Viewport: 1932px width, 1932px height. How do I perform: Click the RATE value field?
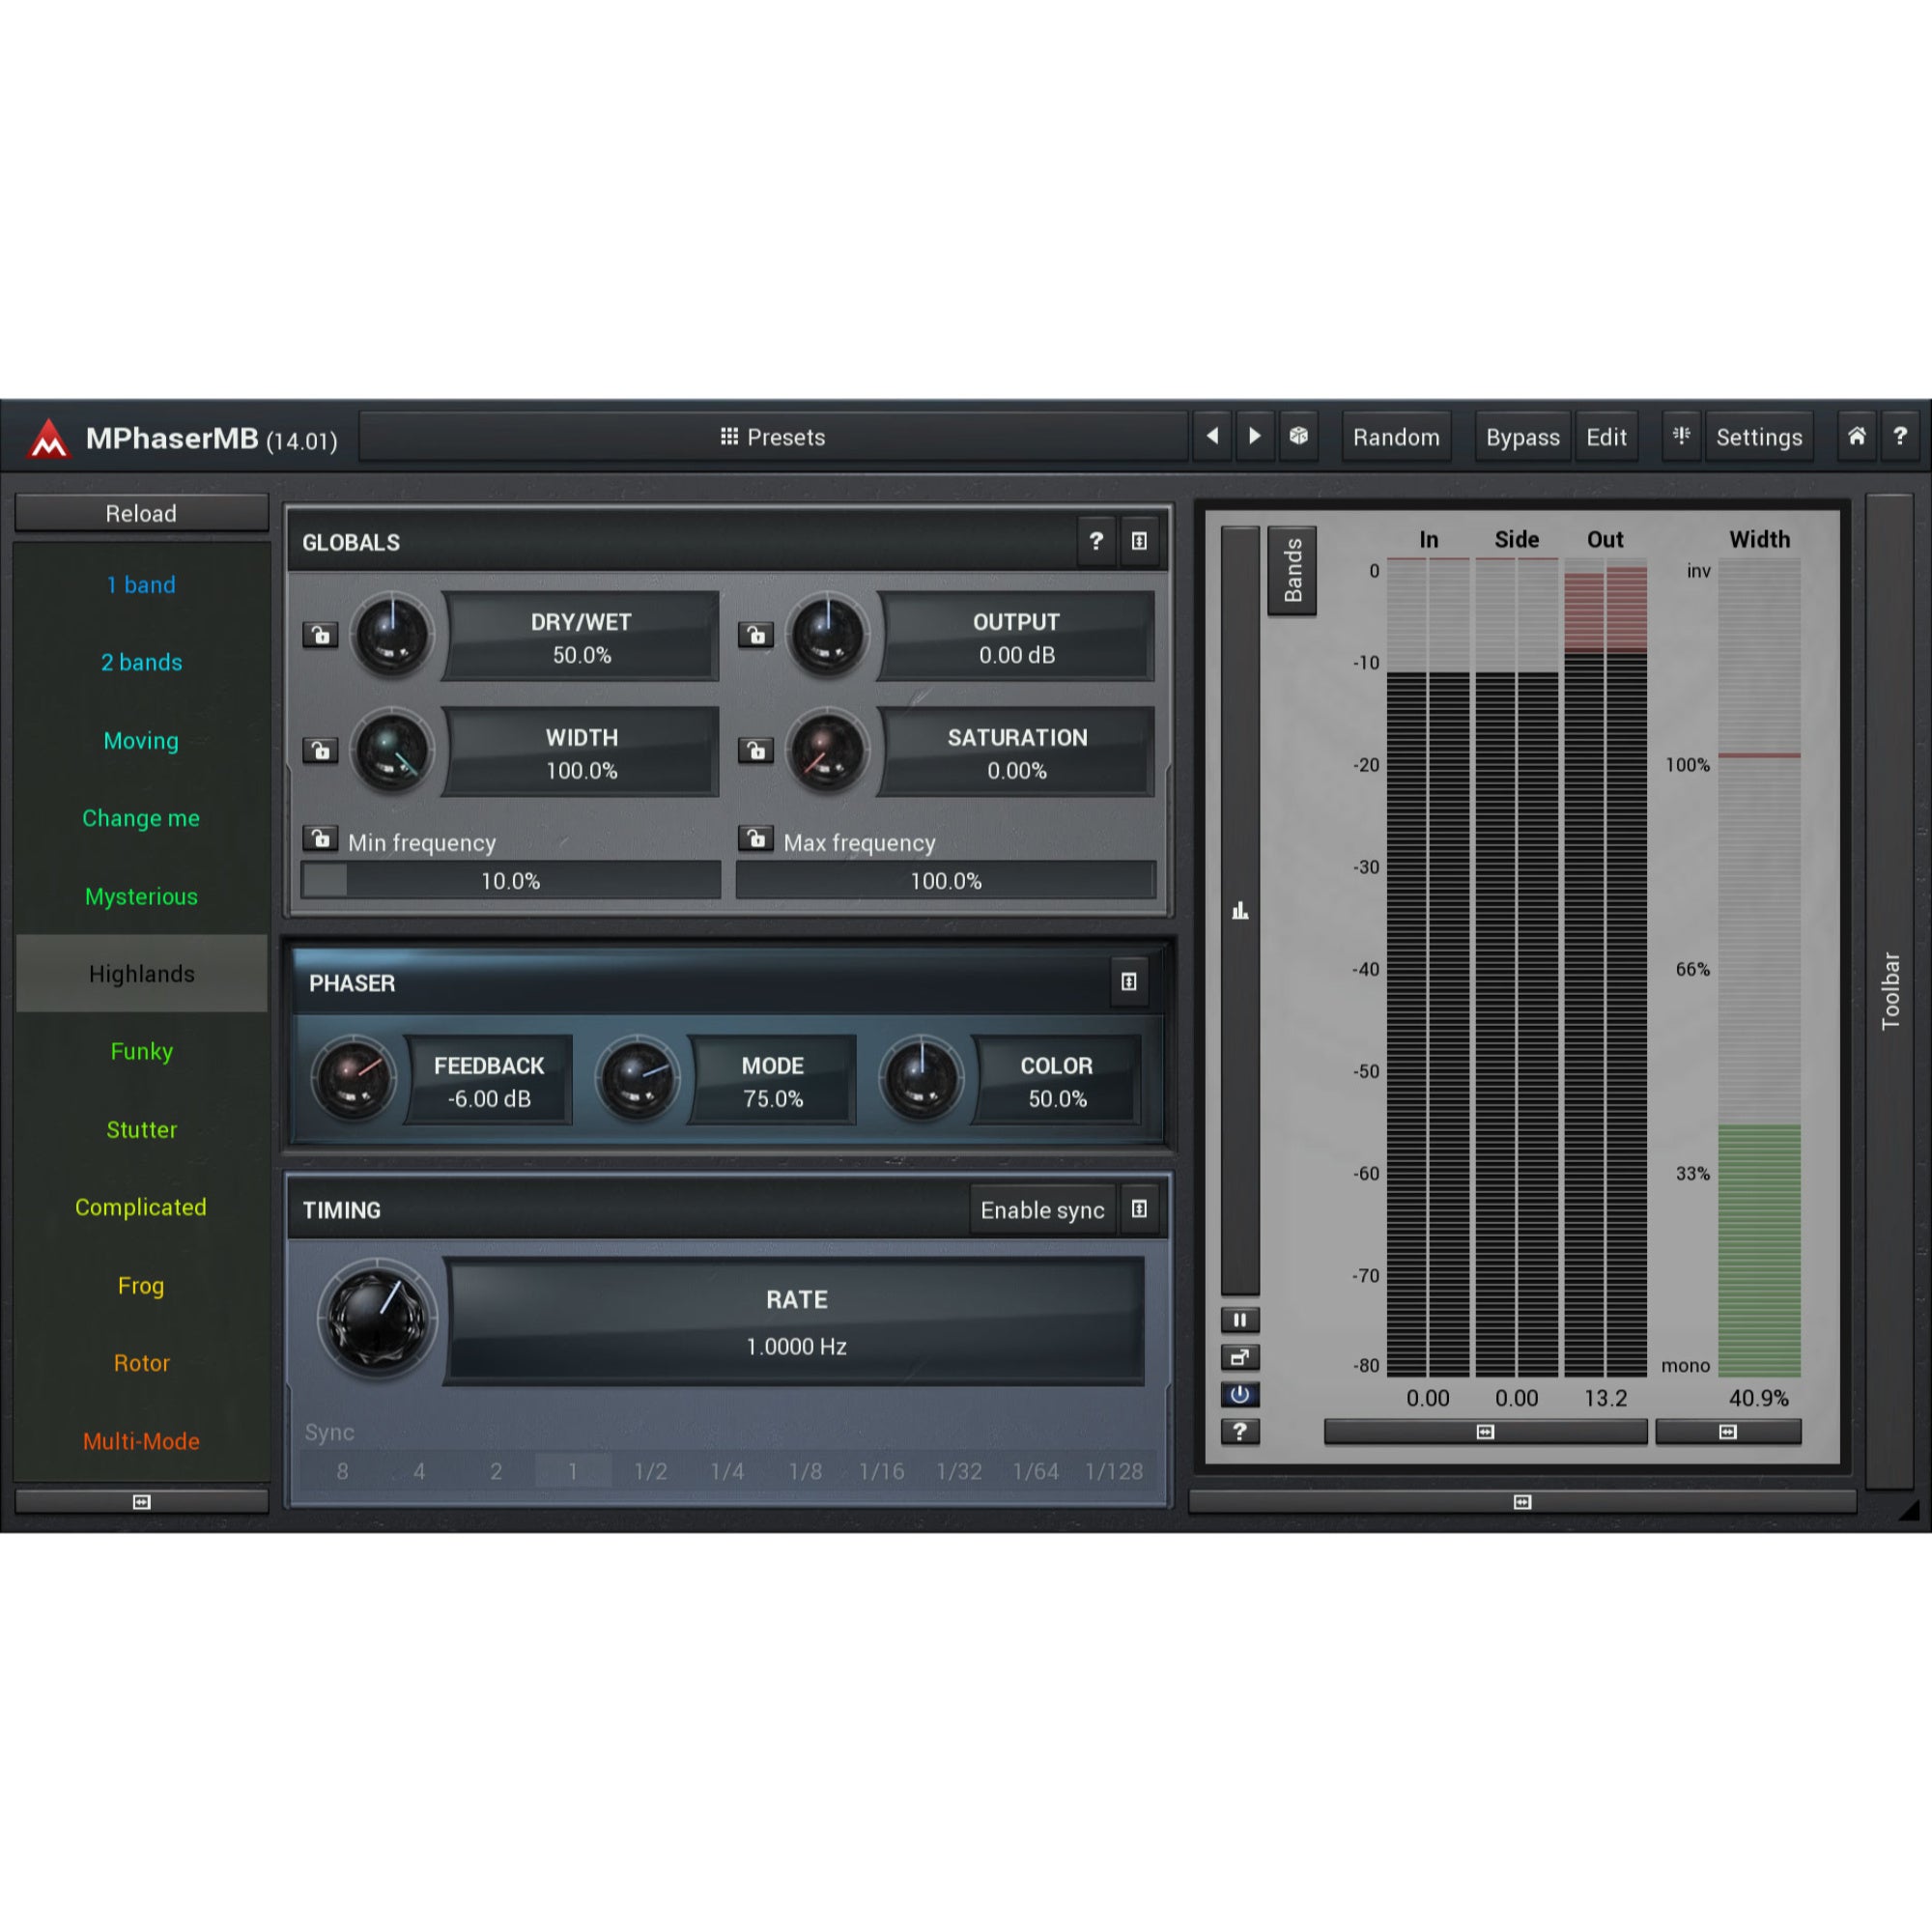tap(796, 1321)
